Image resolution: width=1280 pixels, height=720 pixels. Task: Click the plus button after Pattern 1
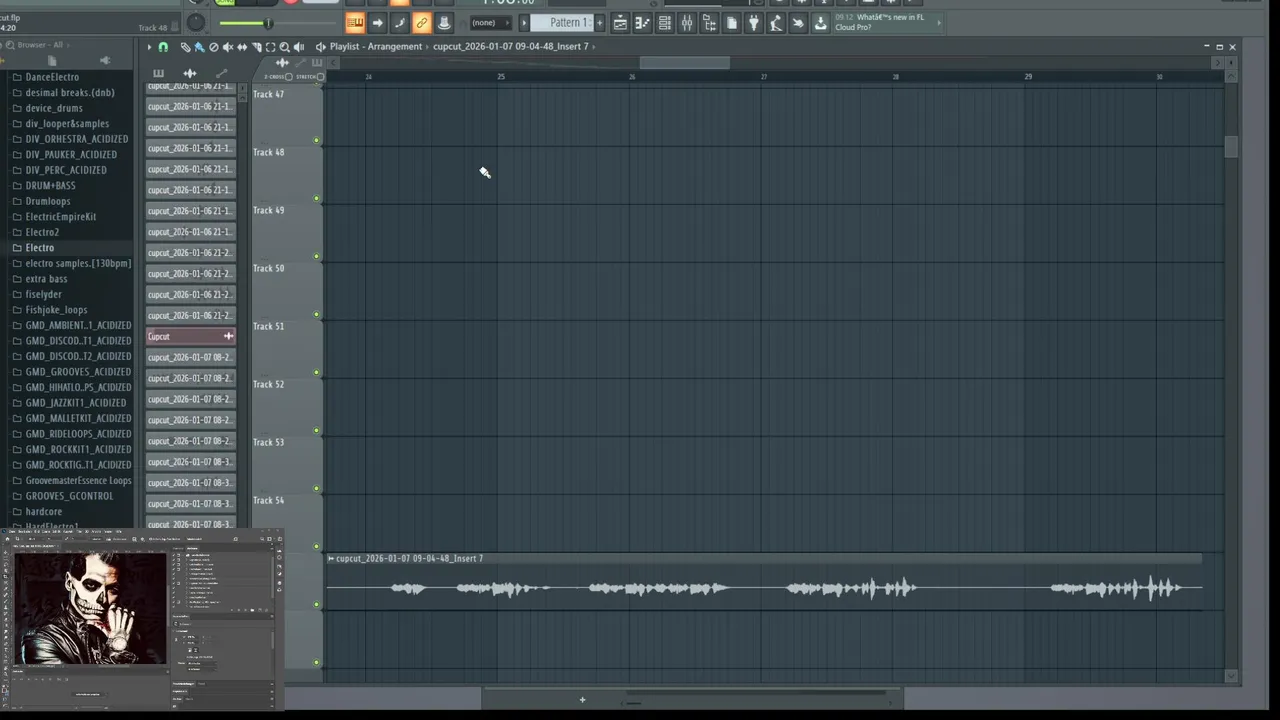pos(599,23)
